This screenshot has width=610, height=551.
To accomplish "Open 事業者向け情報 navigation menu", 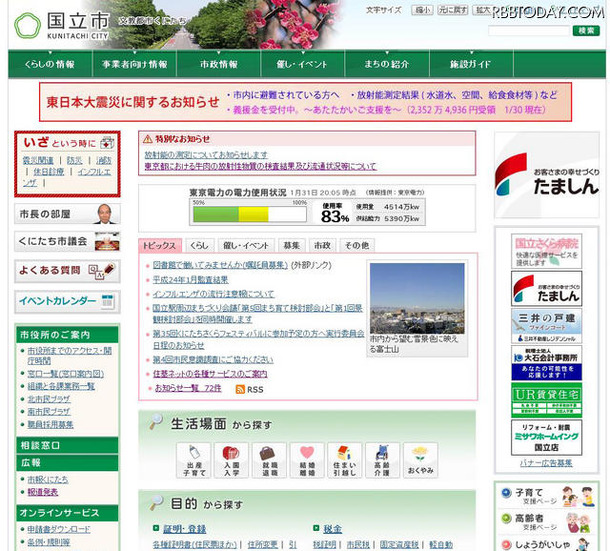I will pyautogui.click(x=135, y=64).
